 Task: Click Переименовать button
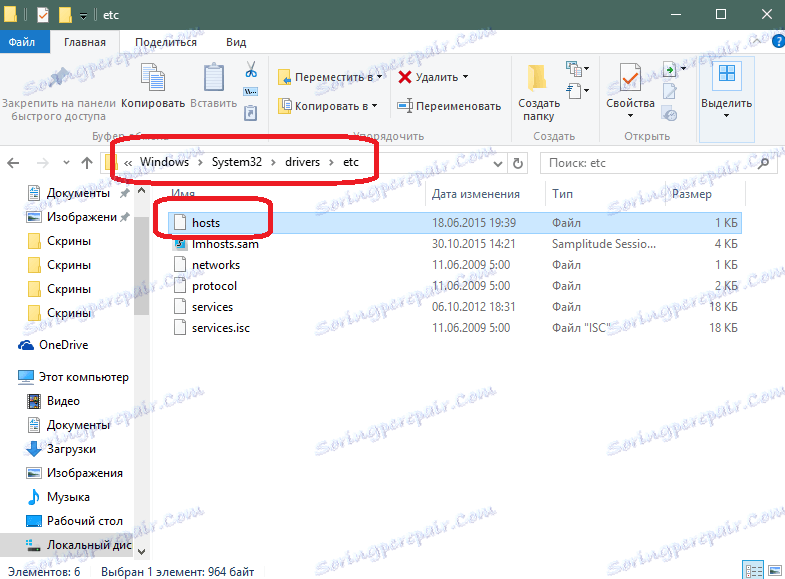tap(449, 106)
